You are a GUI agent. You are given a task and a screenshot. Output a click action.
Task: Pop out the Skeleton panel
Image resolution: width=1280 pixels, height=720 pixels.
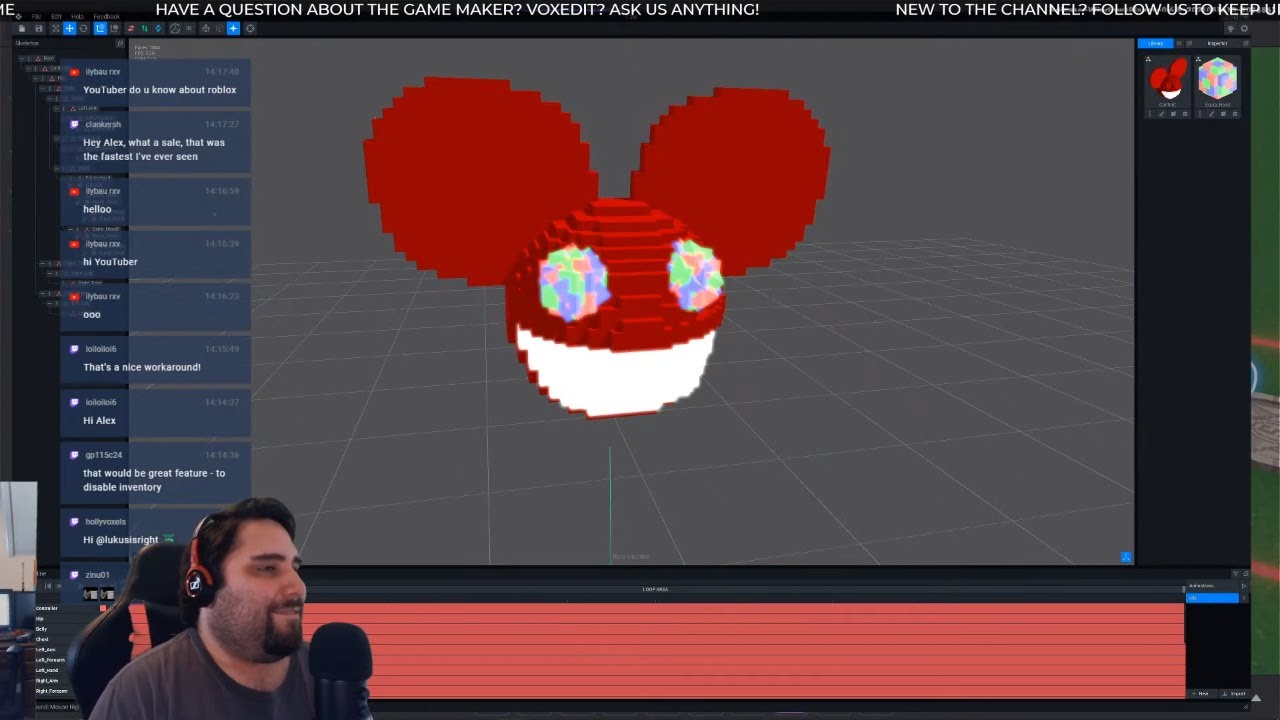(120, 43)
